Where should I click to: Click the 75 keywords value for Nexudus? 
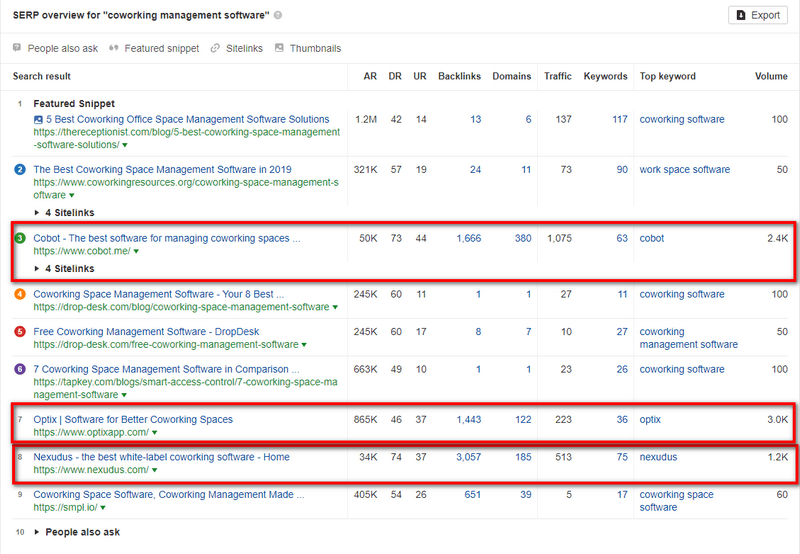(622, 457)
